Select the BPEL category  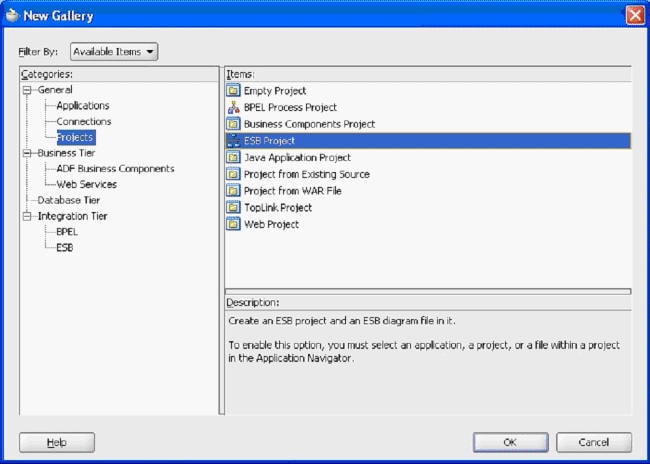coord(67,232)
